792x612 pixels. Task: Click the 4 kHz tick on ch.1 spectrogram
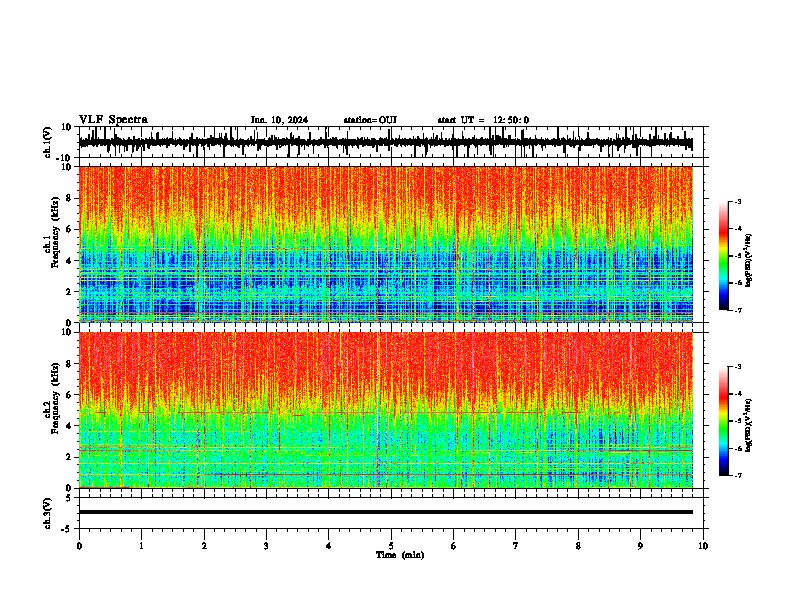69,261
